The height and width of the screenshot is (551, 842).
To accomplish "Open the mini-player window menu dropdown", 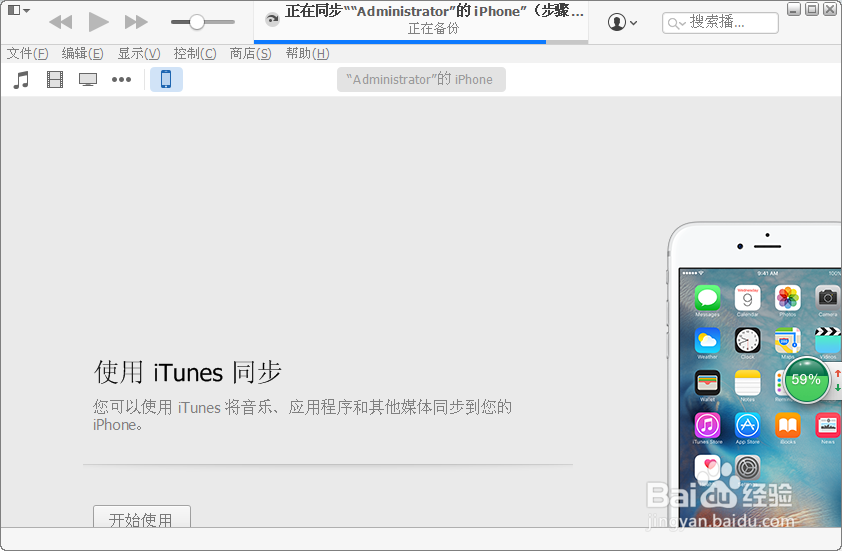I will (18, 10).
